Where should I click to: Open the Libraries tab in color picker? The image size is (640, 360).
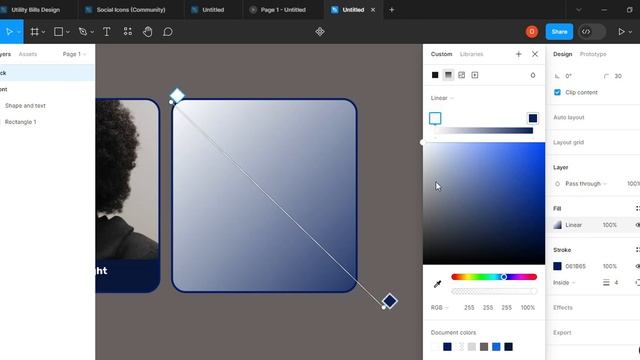(471, 54)
